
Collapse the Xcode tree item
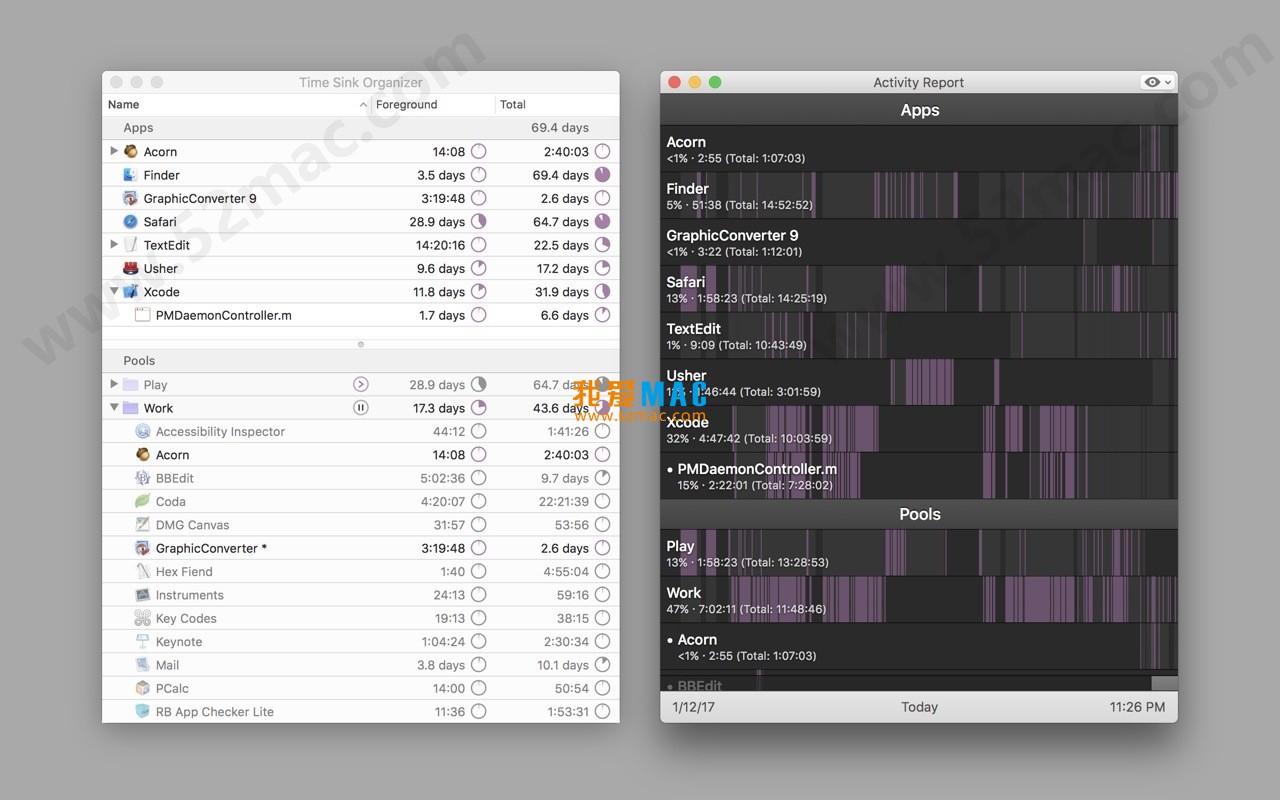tap(113, 292)
